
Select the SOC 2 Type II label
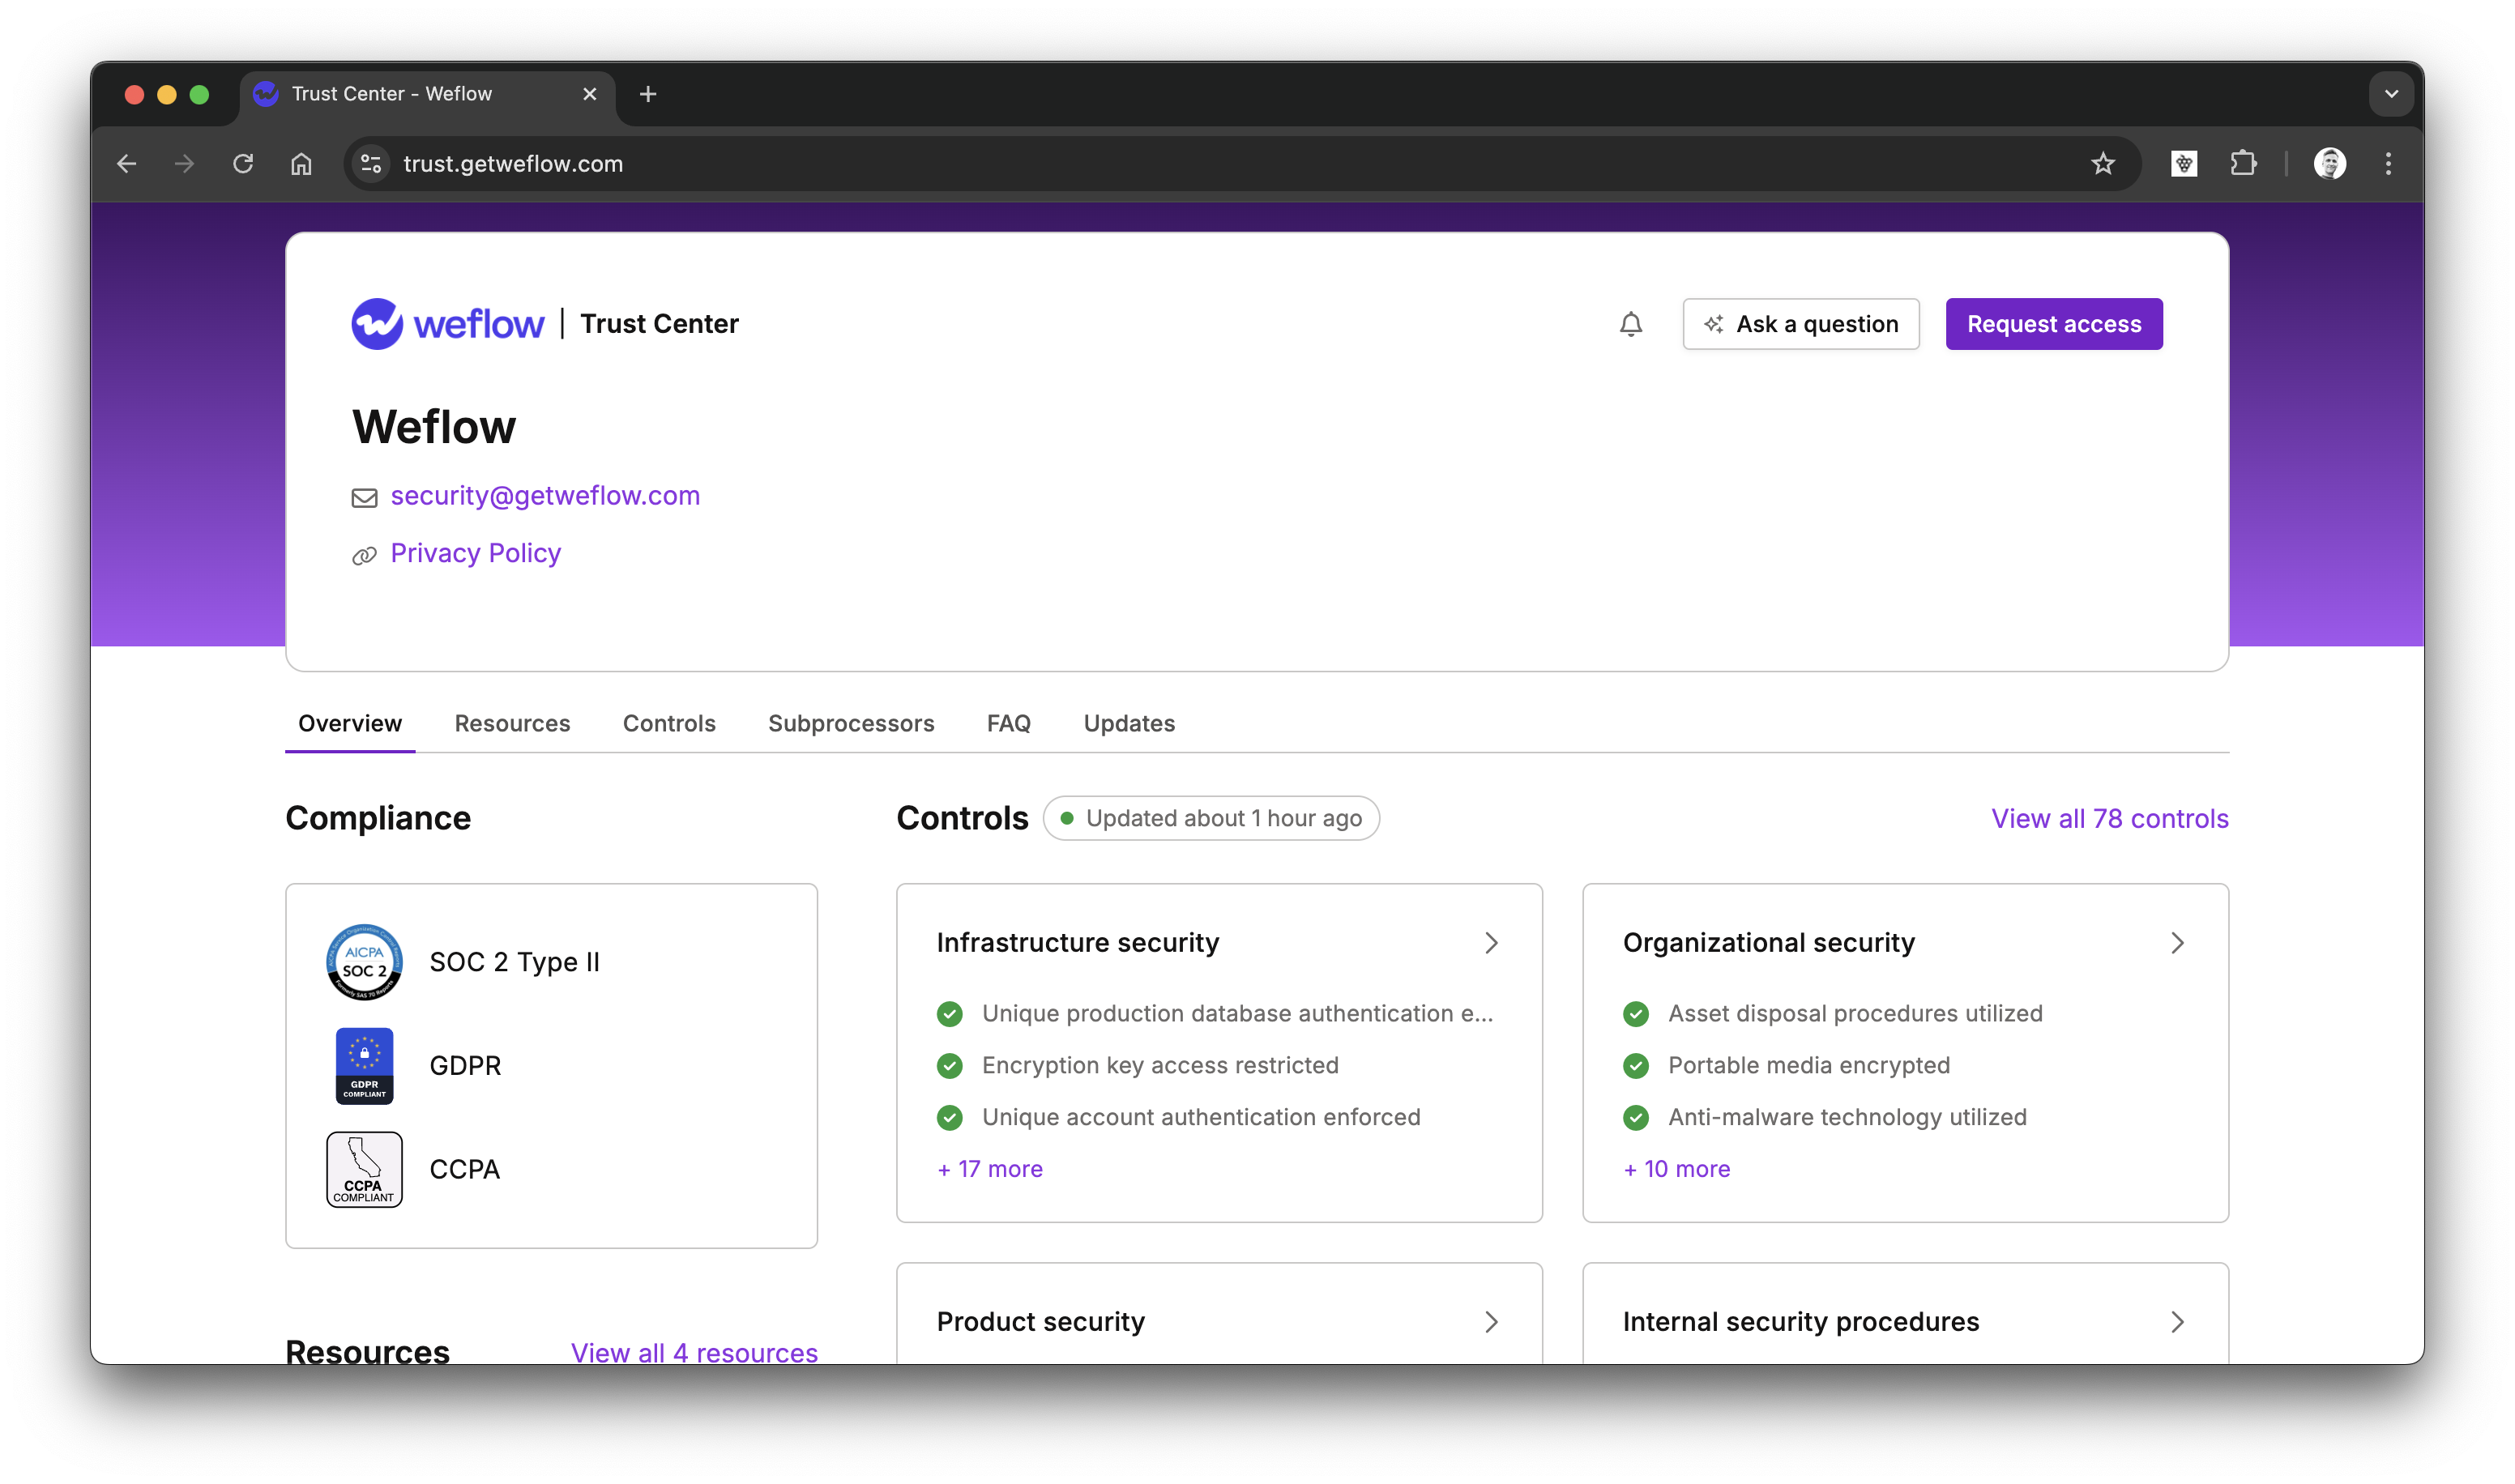pyautogui.click(x=514, y=962)
